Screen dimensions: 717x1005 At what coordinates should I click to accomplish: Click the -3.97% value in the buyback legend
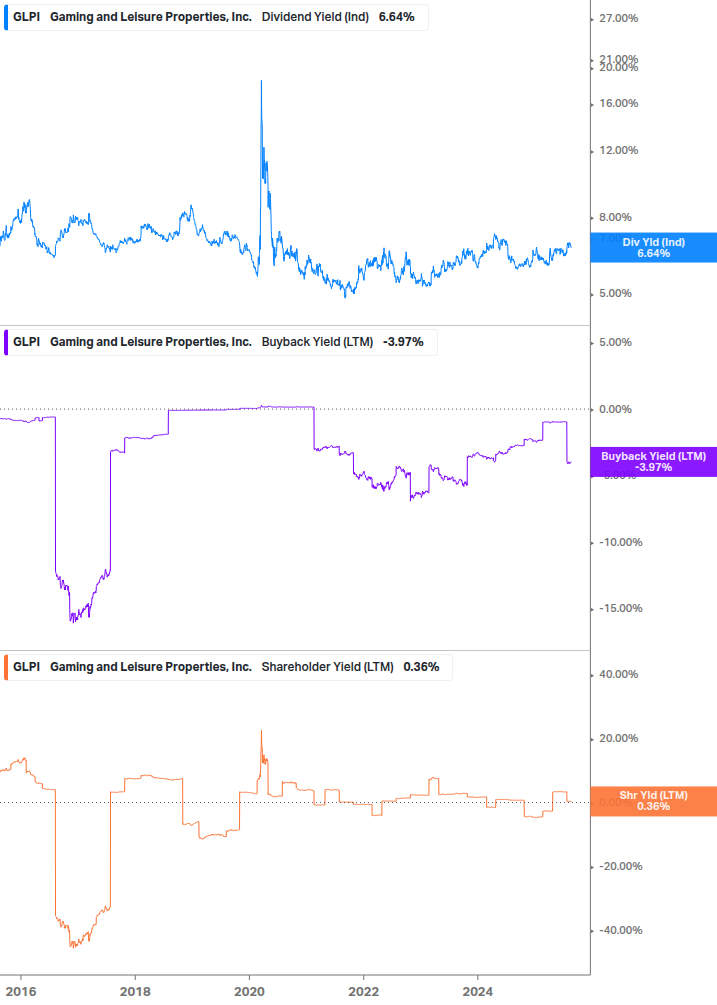coord(403,342)
